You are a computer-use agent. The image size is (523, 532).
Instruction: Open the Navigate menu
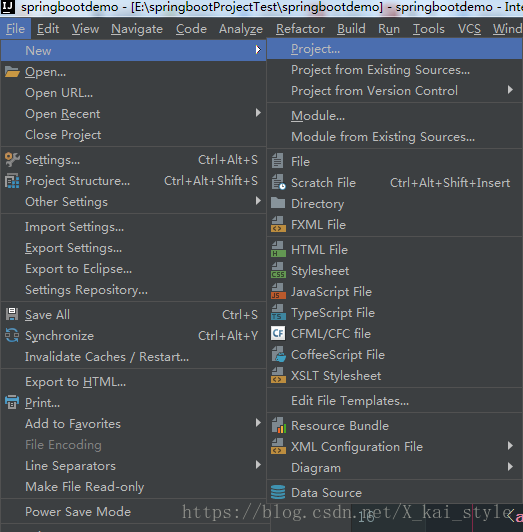click(137, 29)
